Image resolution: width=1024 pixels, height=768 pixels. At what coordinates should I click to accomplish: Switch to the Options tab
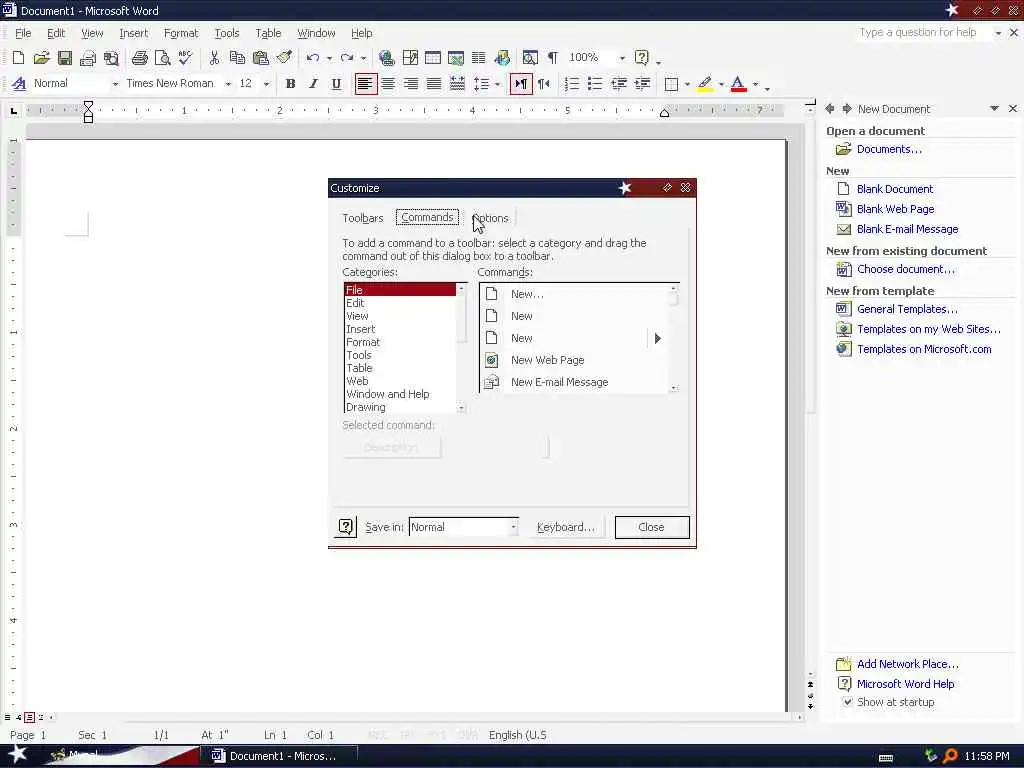[490, 218]
